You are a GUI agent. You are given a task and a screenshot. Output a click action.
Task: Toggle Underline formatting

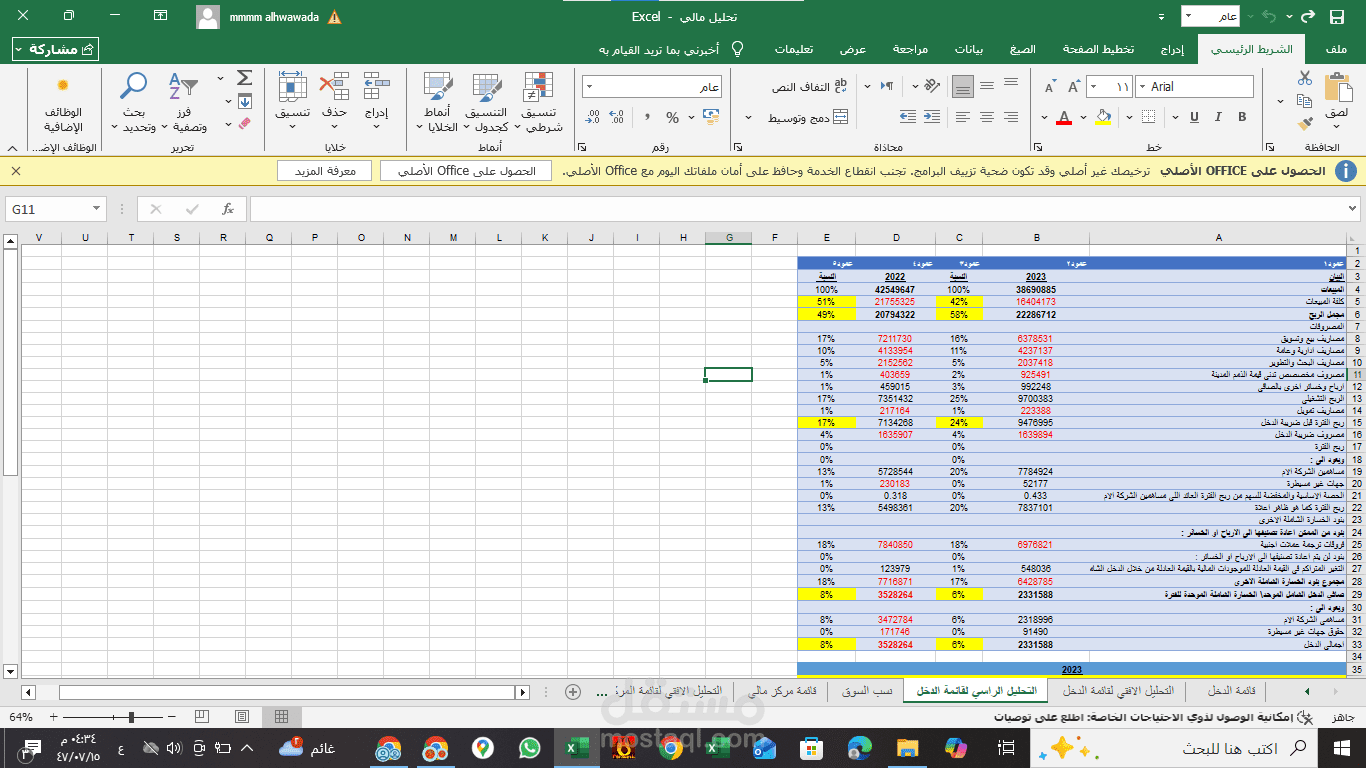click(x=1194, y=117)
